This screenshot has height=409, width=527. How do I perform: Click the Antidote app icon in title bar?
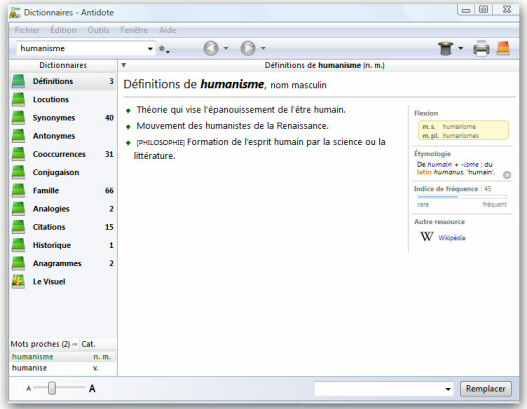[14, 12]
